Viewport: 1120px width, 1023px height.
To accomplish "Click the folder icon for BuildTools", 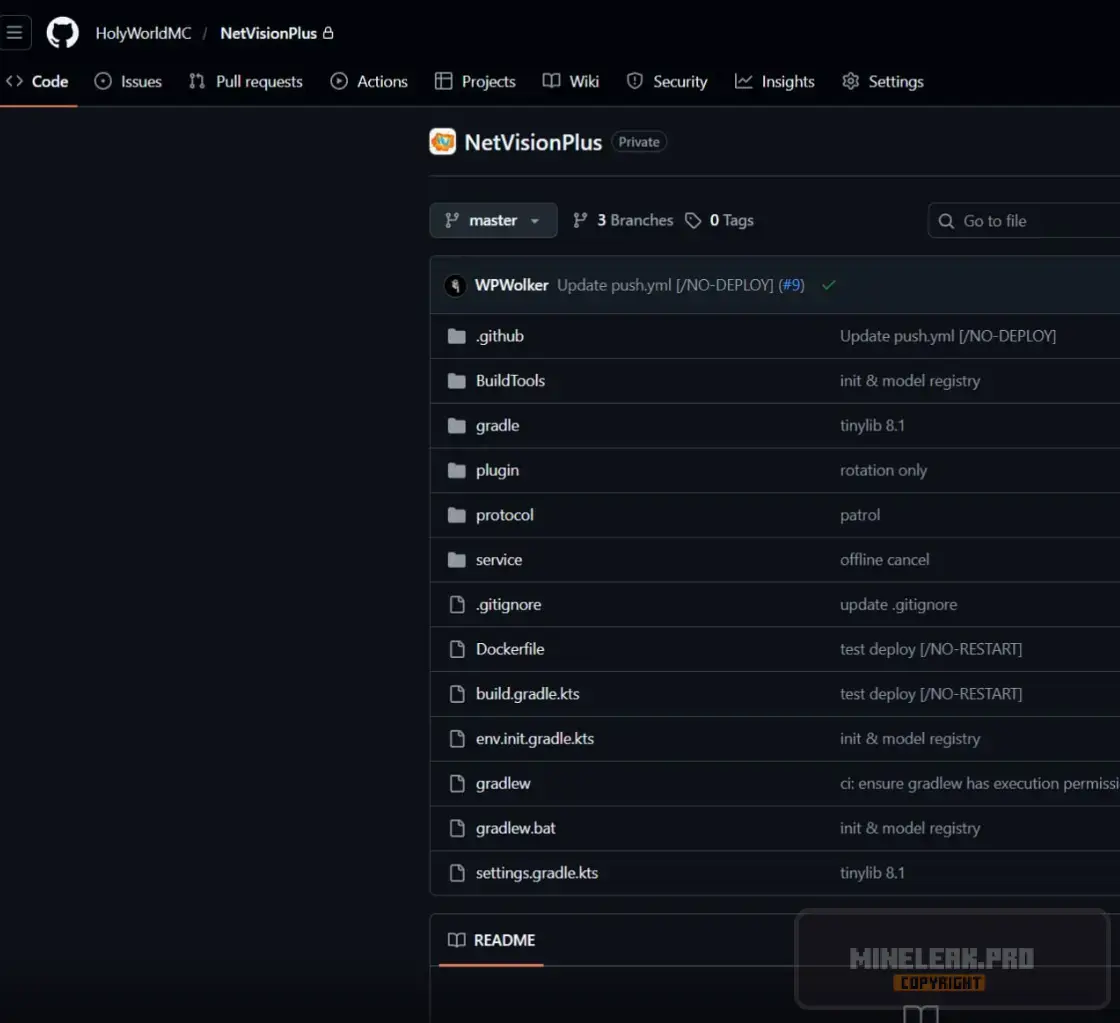I will coord(457,381).
